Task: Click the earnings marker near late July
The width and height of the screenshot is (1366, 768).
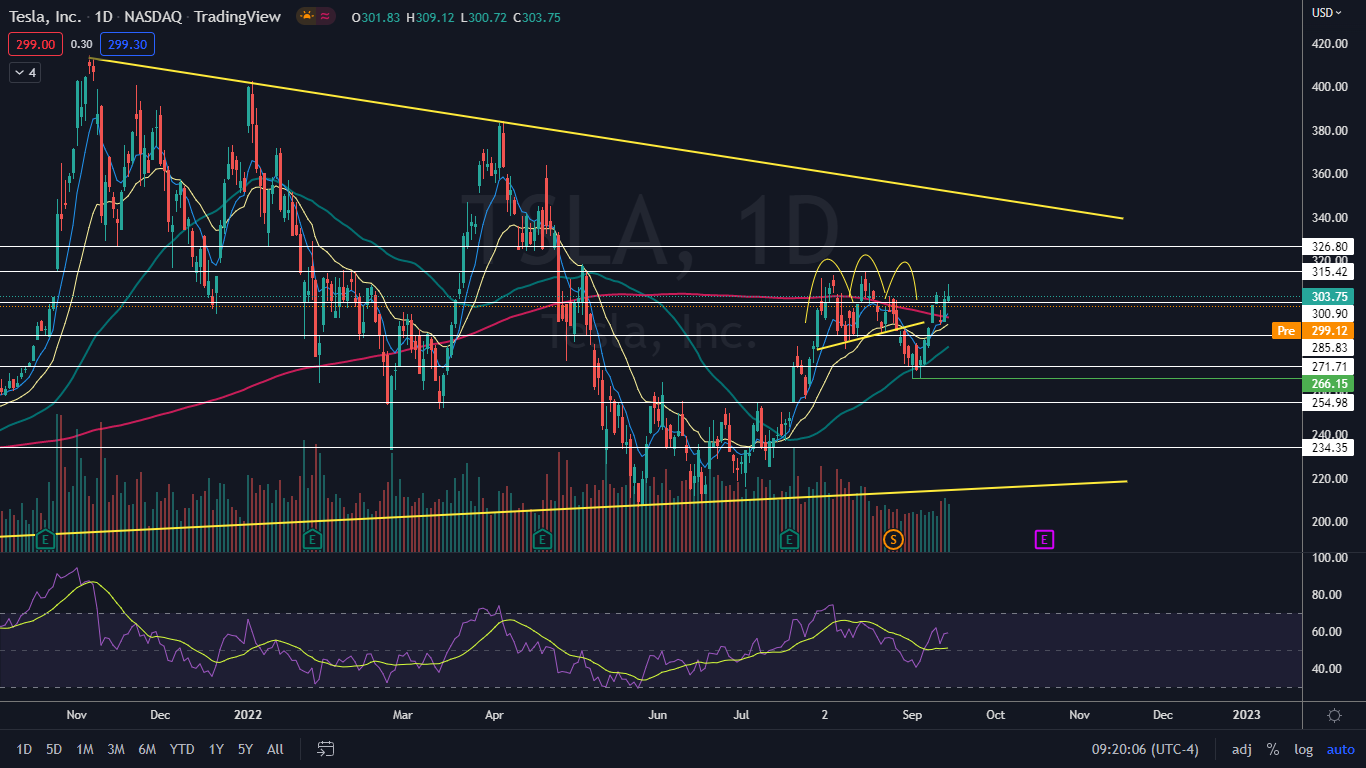Action: point(789,540)
